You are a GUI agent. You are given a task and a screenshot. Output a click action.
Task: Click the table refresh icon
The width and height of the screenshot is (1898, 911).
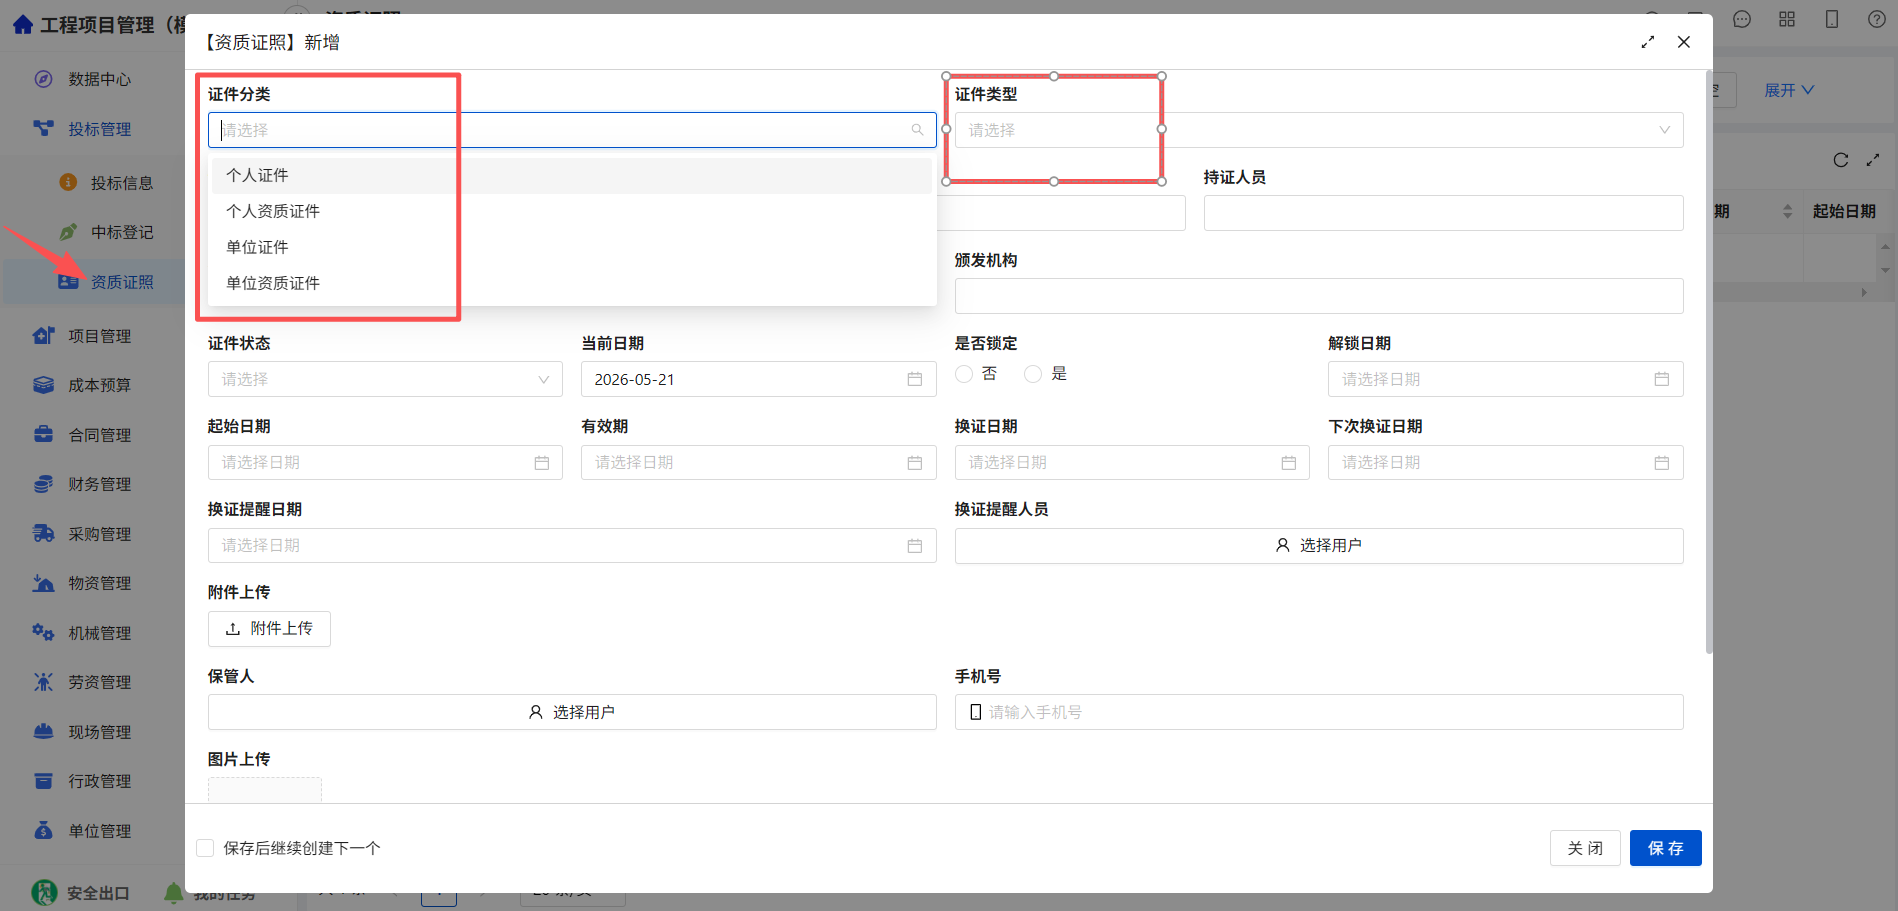1841,160
